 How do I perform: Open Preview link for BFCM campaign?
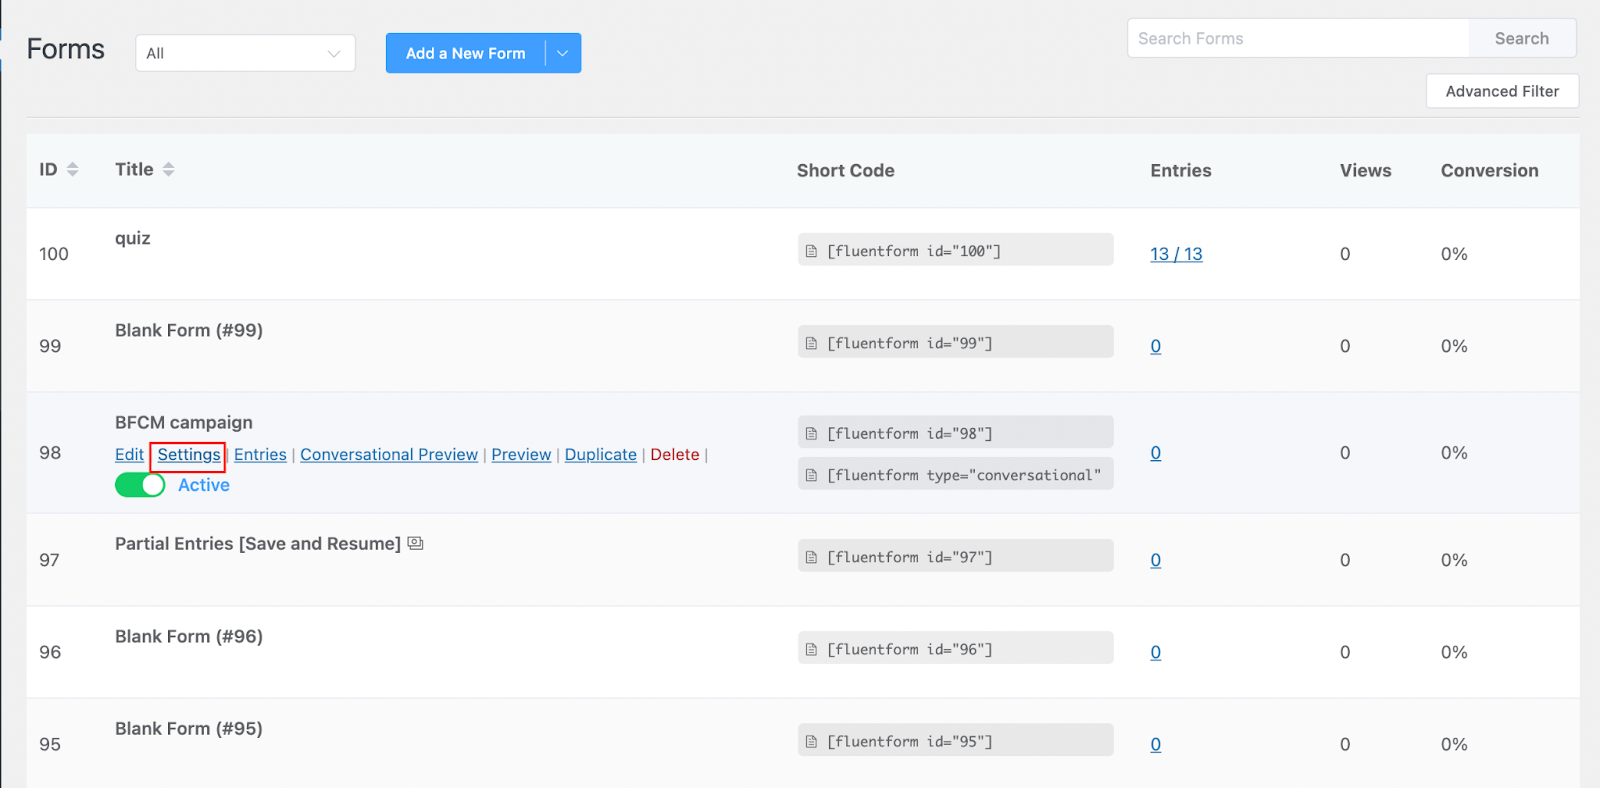coord(521,454)
